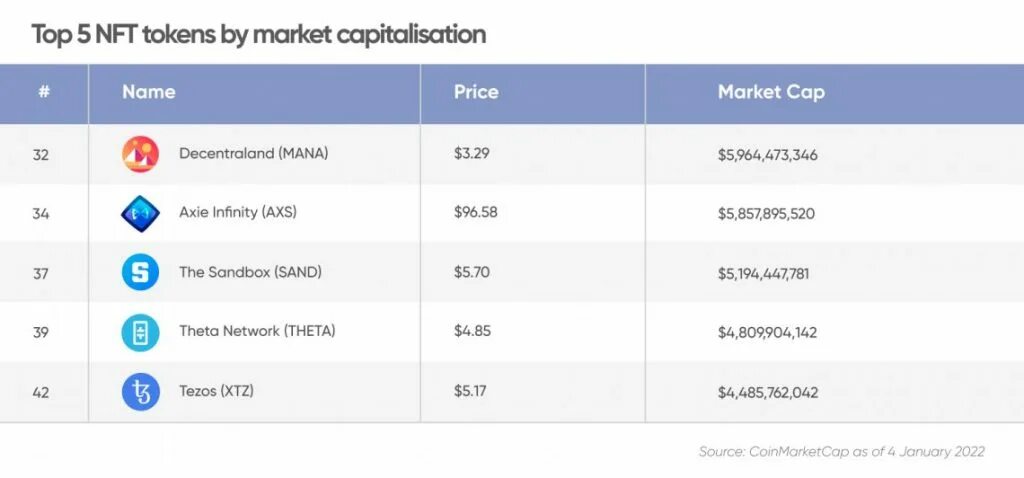Click the $5,964,473,346 market cap value
Screen dimensions: 1024x478
[x=767, y=154]
